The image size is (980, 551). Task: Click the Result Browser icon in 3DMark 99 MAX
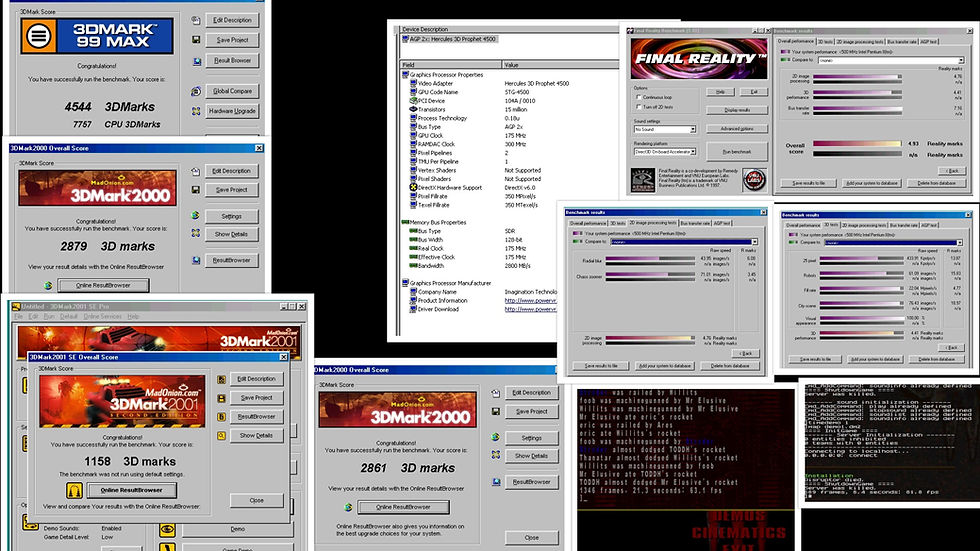click(x=196, y=61)
